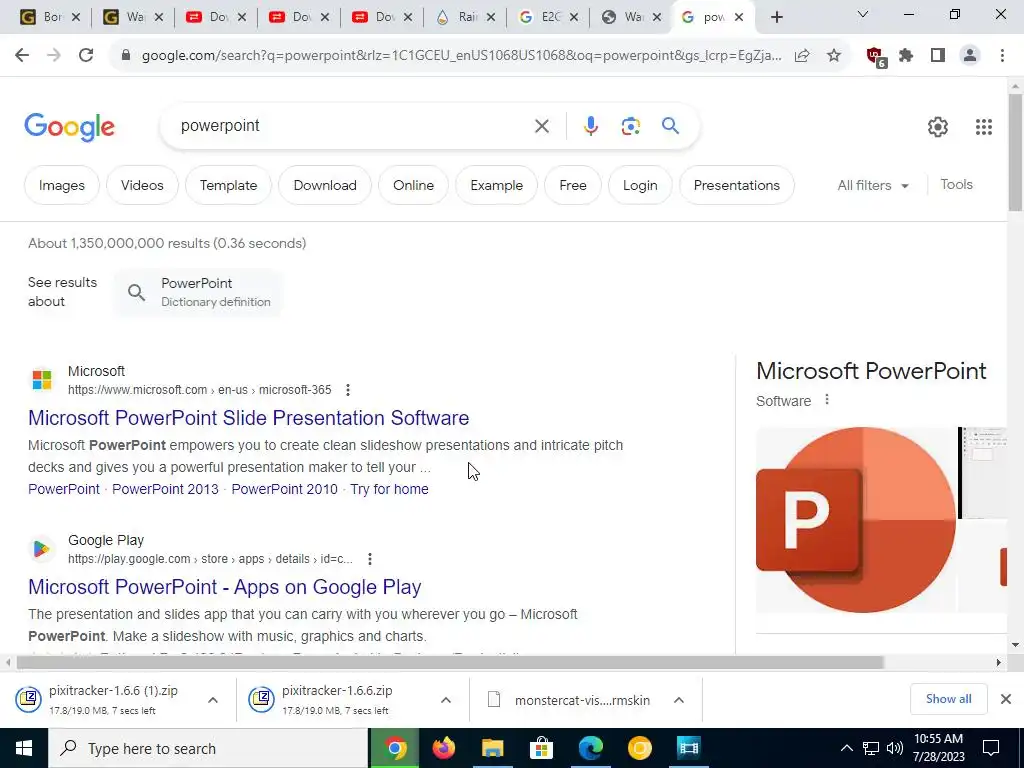1024x768 pixels.
Task: Search by image using the Google Lens icon
Action: 630,126
